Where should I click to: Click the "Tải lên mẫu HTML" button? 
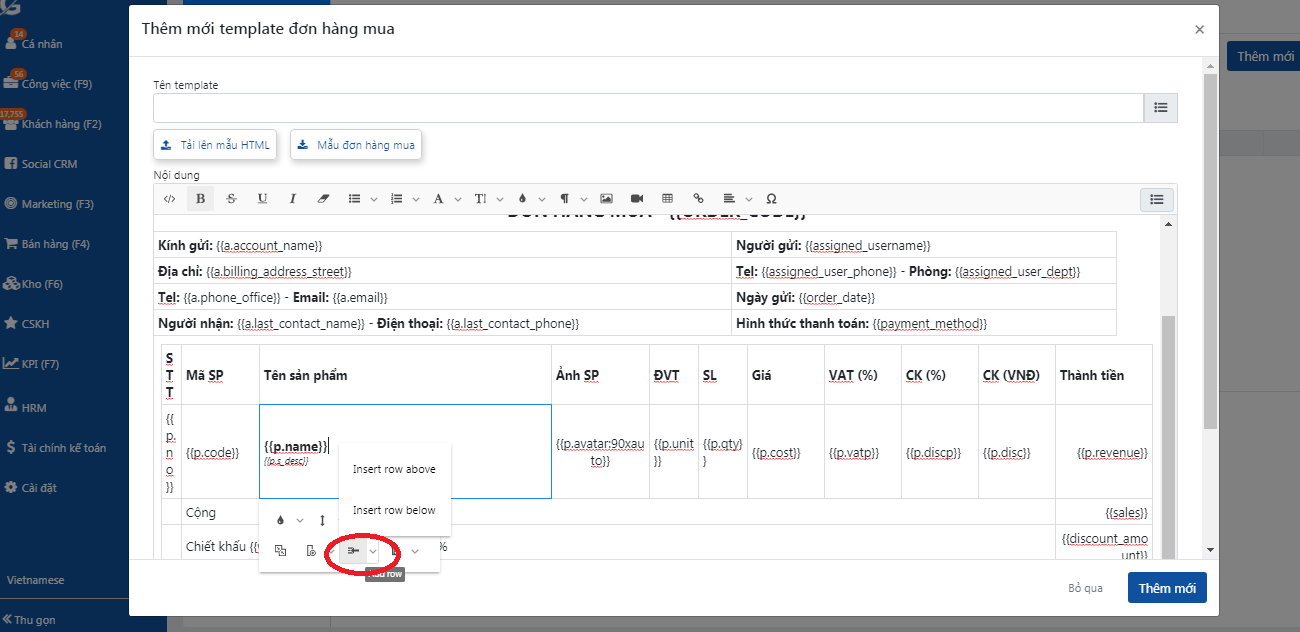tap(215, 145)
